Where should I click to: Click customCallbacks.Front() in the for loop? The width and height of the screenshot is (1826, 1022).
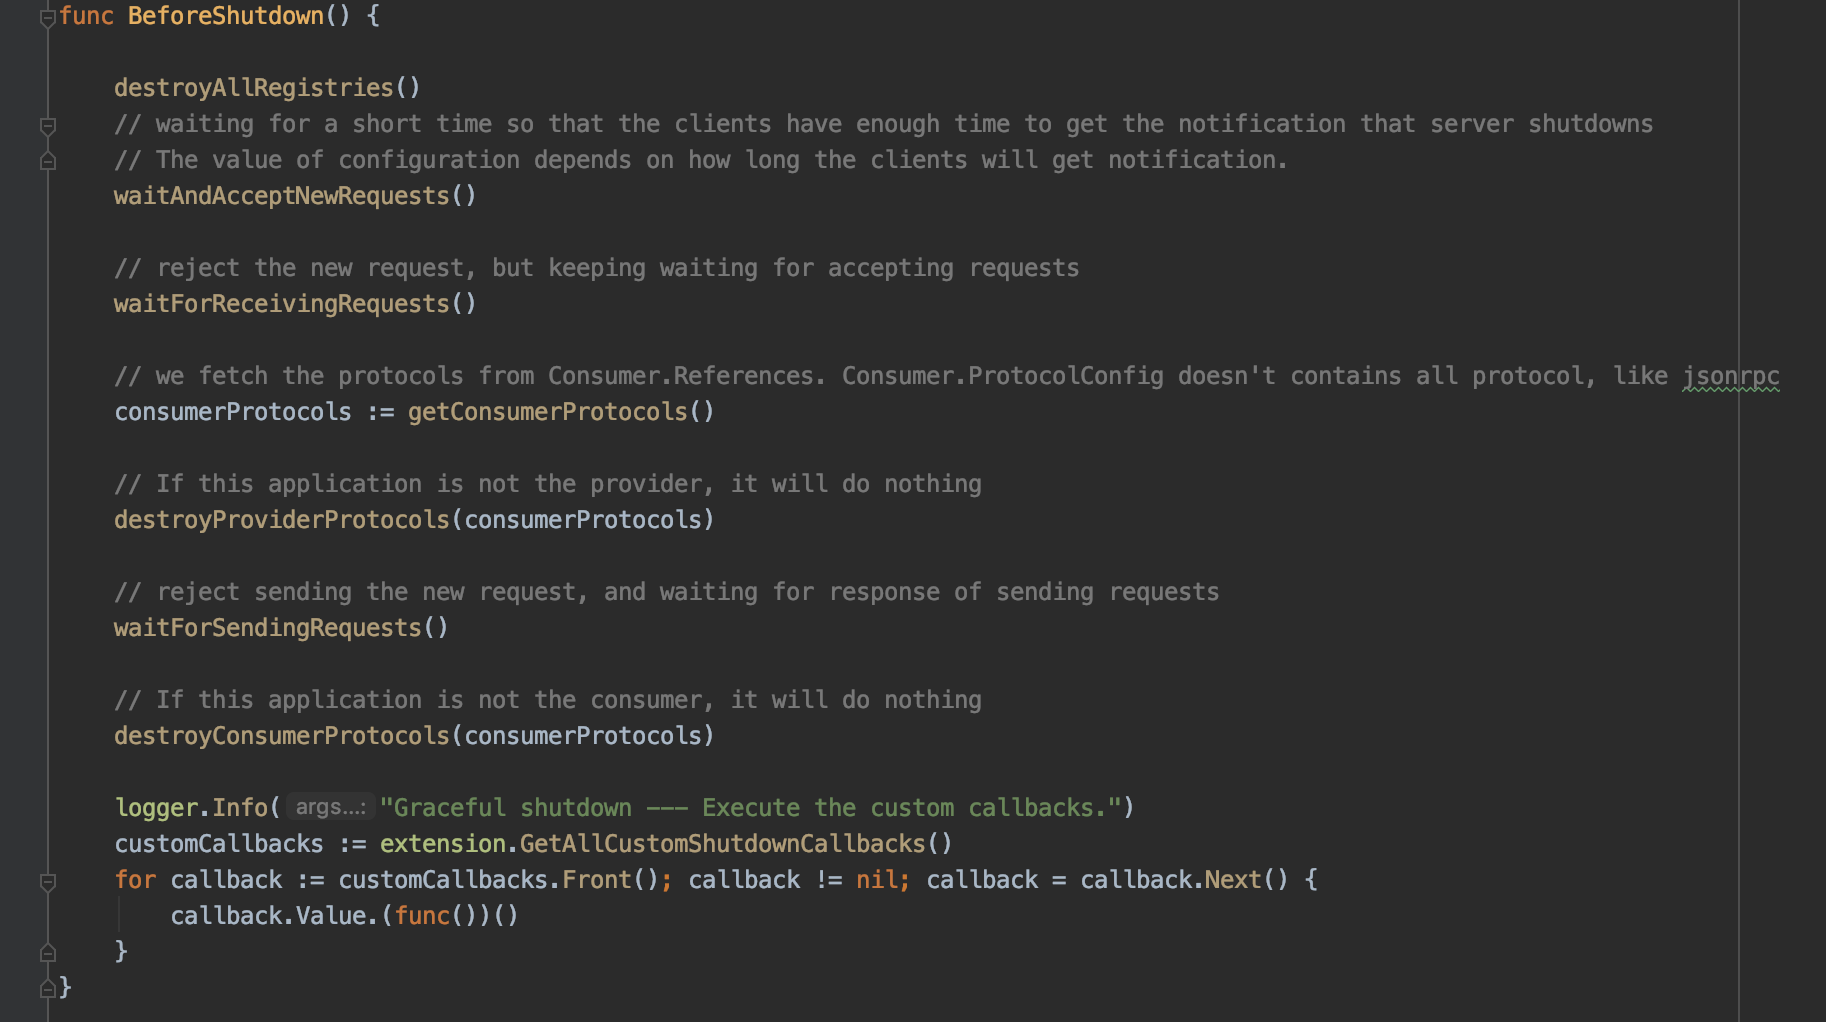[x=498, y=880]
